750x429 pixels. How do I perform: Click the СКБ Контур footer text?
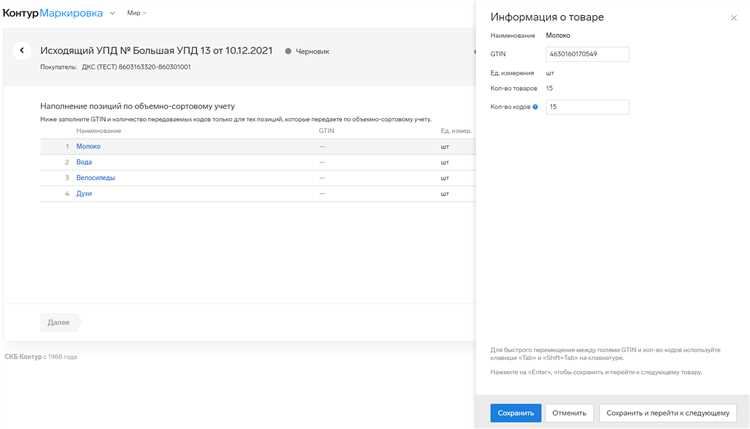[23, 357]
